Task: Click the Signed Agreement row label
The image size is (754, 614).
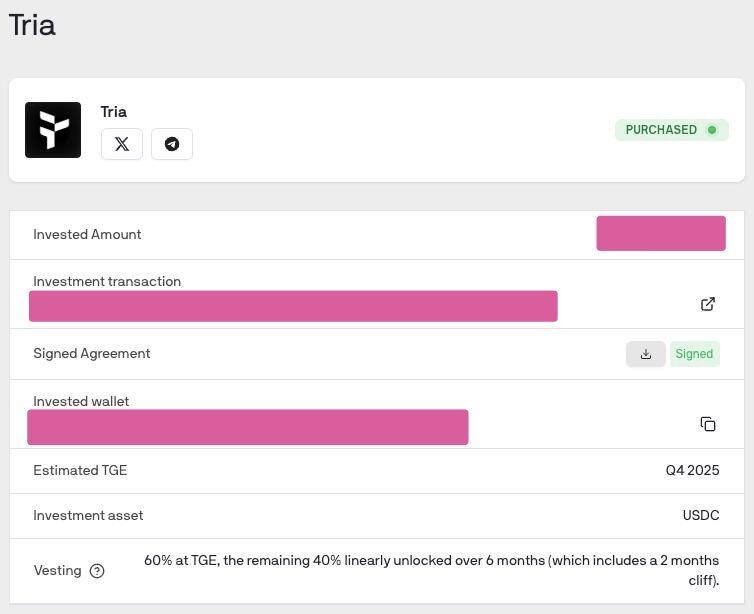Action: pyautogui.click(x=92, y=353)
